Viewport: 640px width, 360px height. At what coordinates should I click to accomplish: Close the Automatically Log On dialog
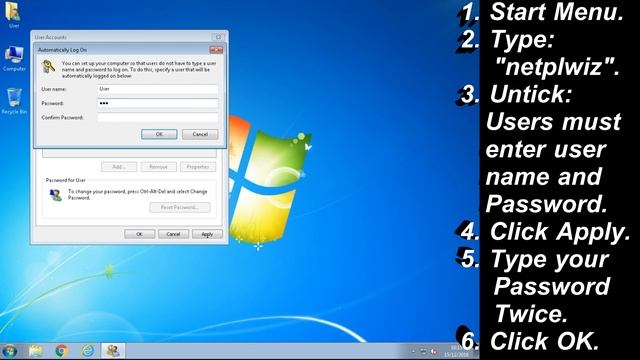[x=216, y=50]
